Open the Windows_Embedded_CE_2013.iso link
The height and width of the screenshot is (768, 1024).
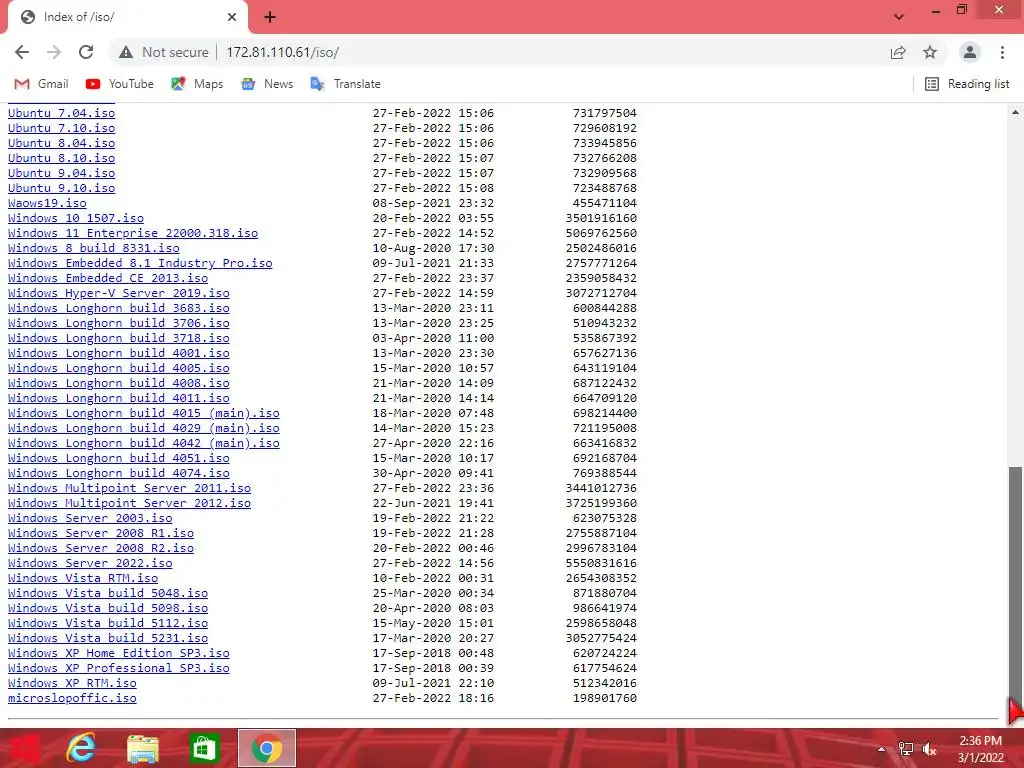click(x=108, y=278)
